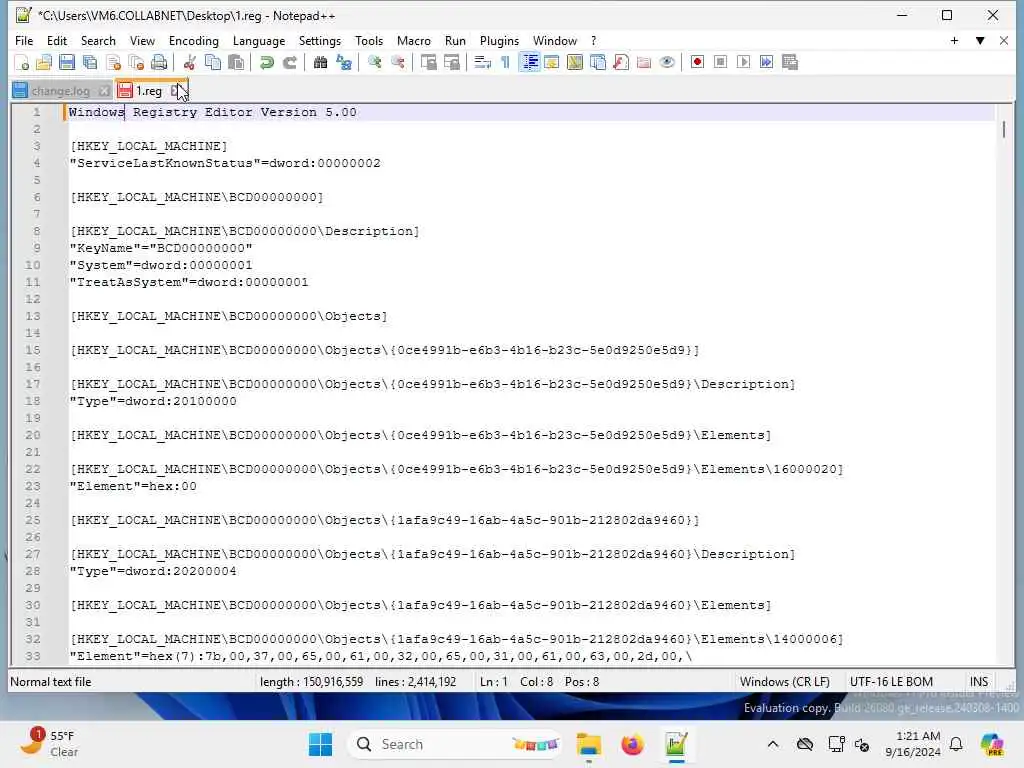Zoom out using the toolbar icon

pos(397,62)
